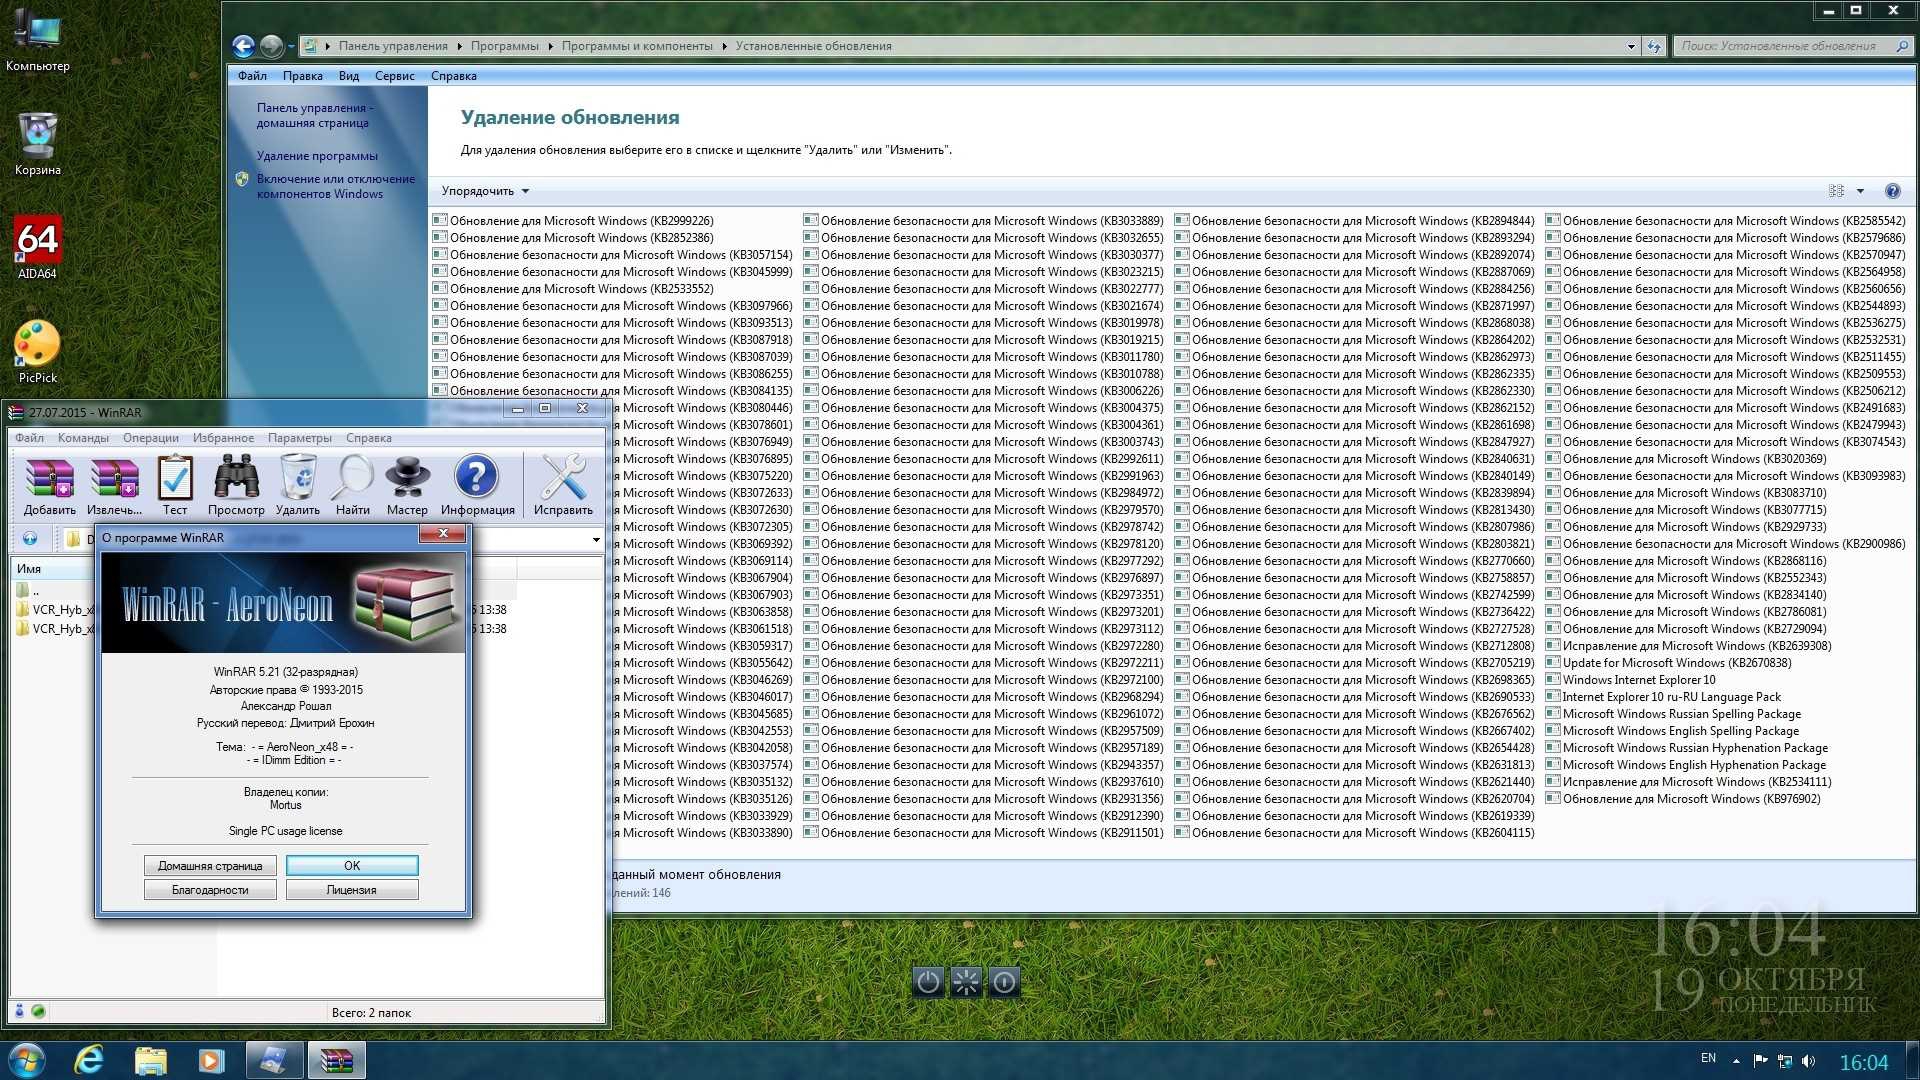Select update KB976902 entry

click(1684, 799)
